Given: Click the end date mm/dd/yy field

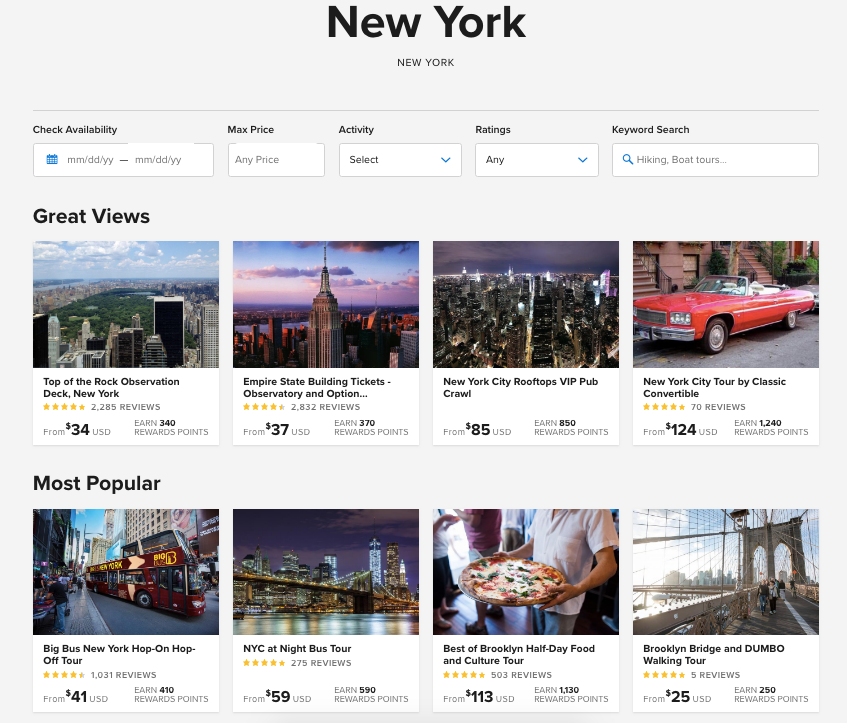Looking at the screenshot, I should tap(158, 160).
